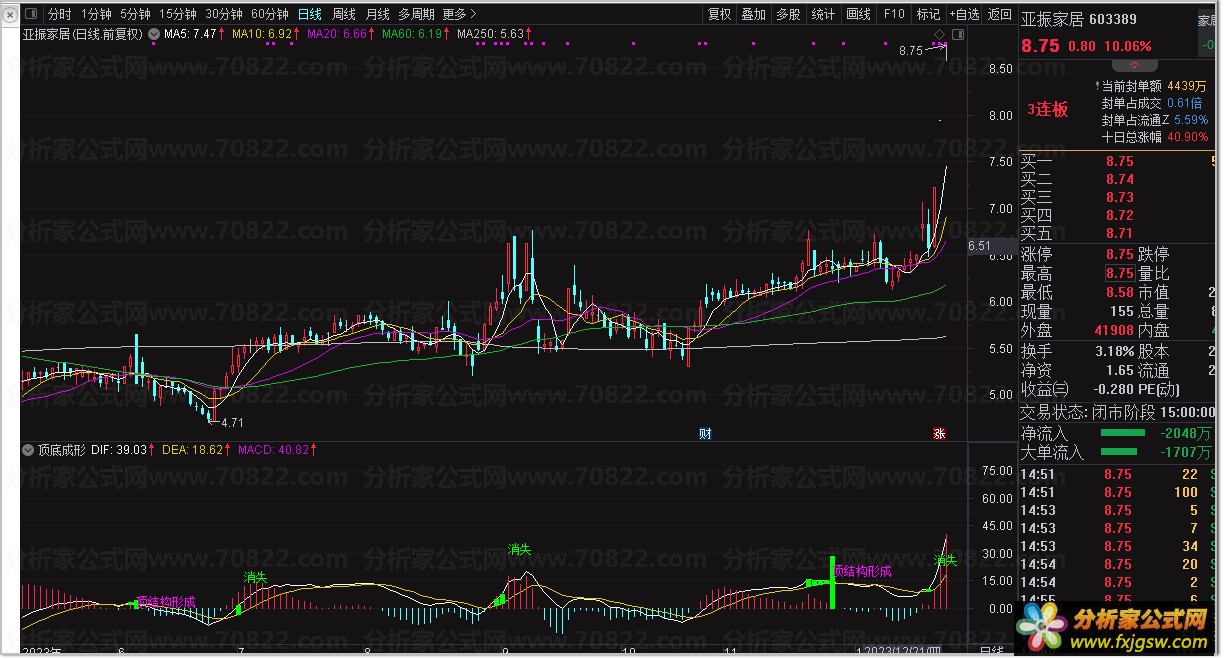Click the MA20: 6.66 indicator label

[x=337, y=34]
